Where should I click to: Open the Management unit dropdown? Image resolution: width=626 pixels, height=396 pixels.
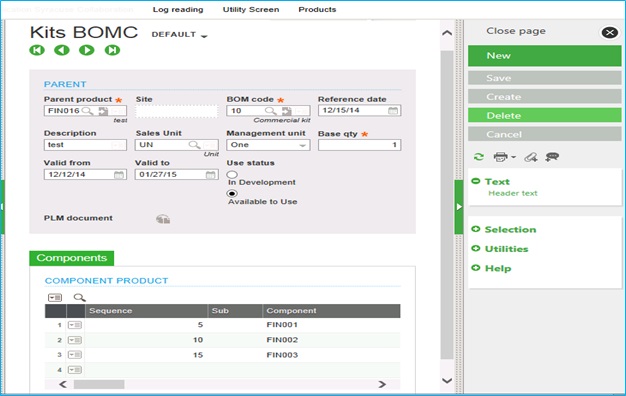click(268, 145)
